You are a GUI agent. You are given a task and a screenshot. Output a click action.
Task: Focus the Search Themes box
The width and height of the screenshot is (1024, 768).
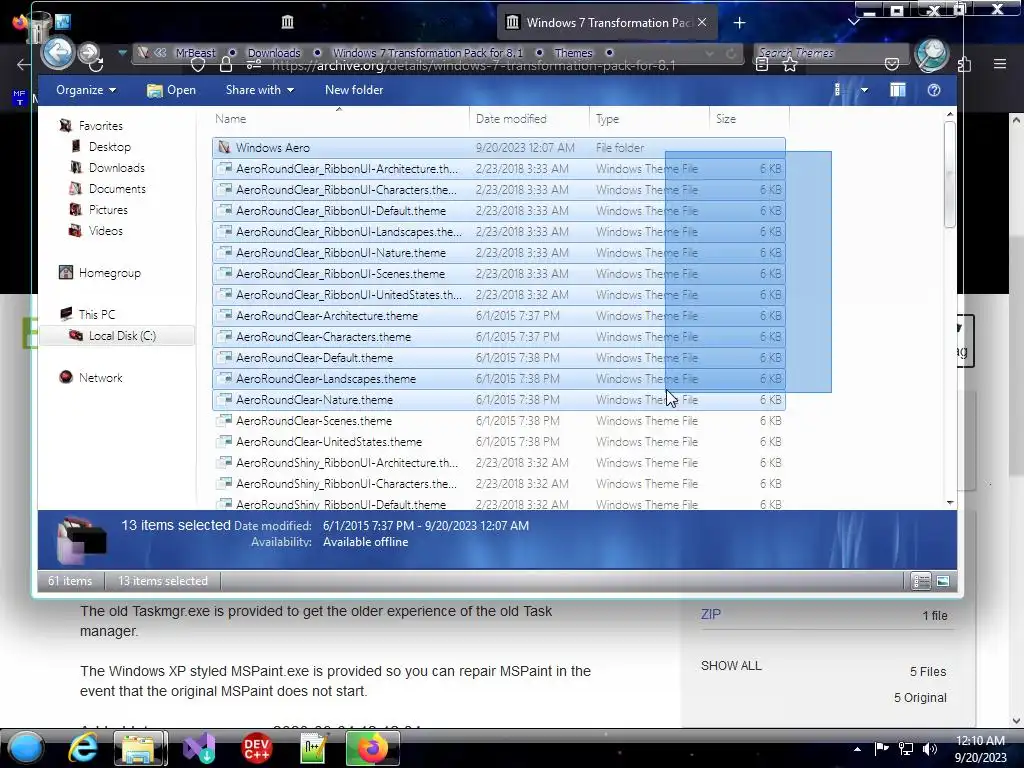[829, 53]
